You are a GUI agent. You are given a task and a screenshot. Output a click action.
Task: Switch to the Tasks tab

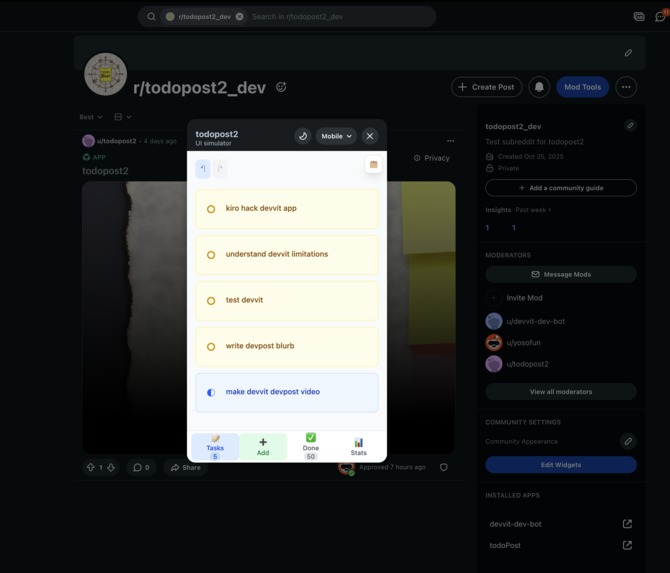[x=215, y=447]
